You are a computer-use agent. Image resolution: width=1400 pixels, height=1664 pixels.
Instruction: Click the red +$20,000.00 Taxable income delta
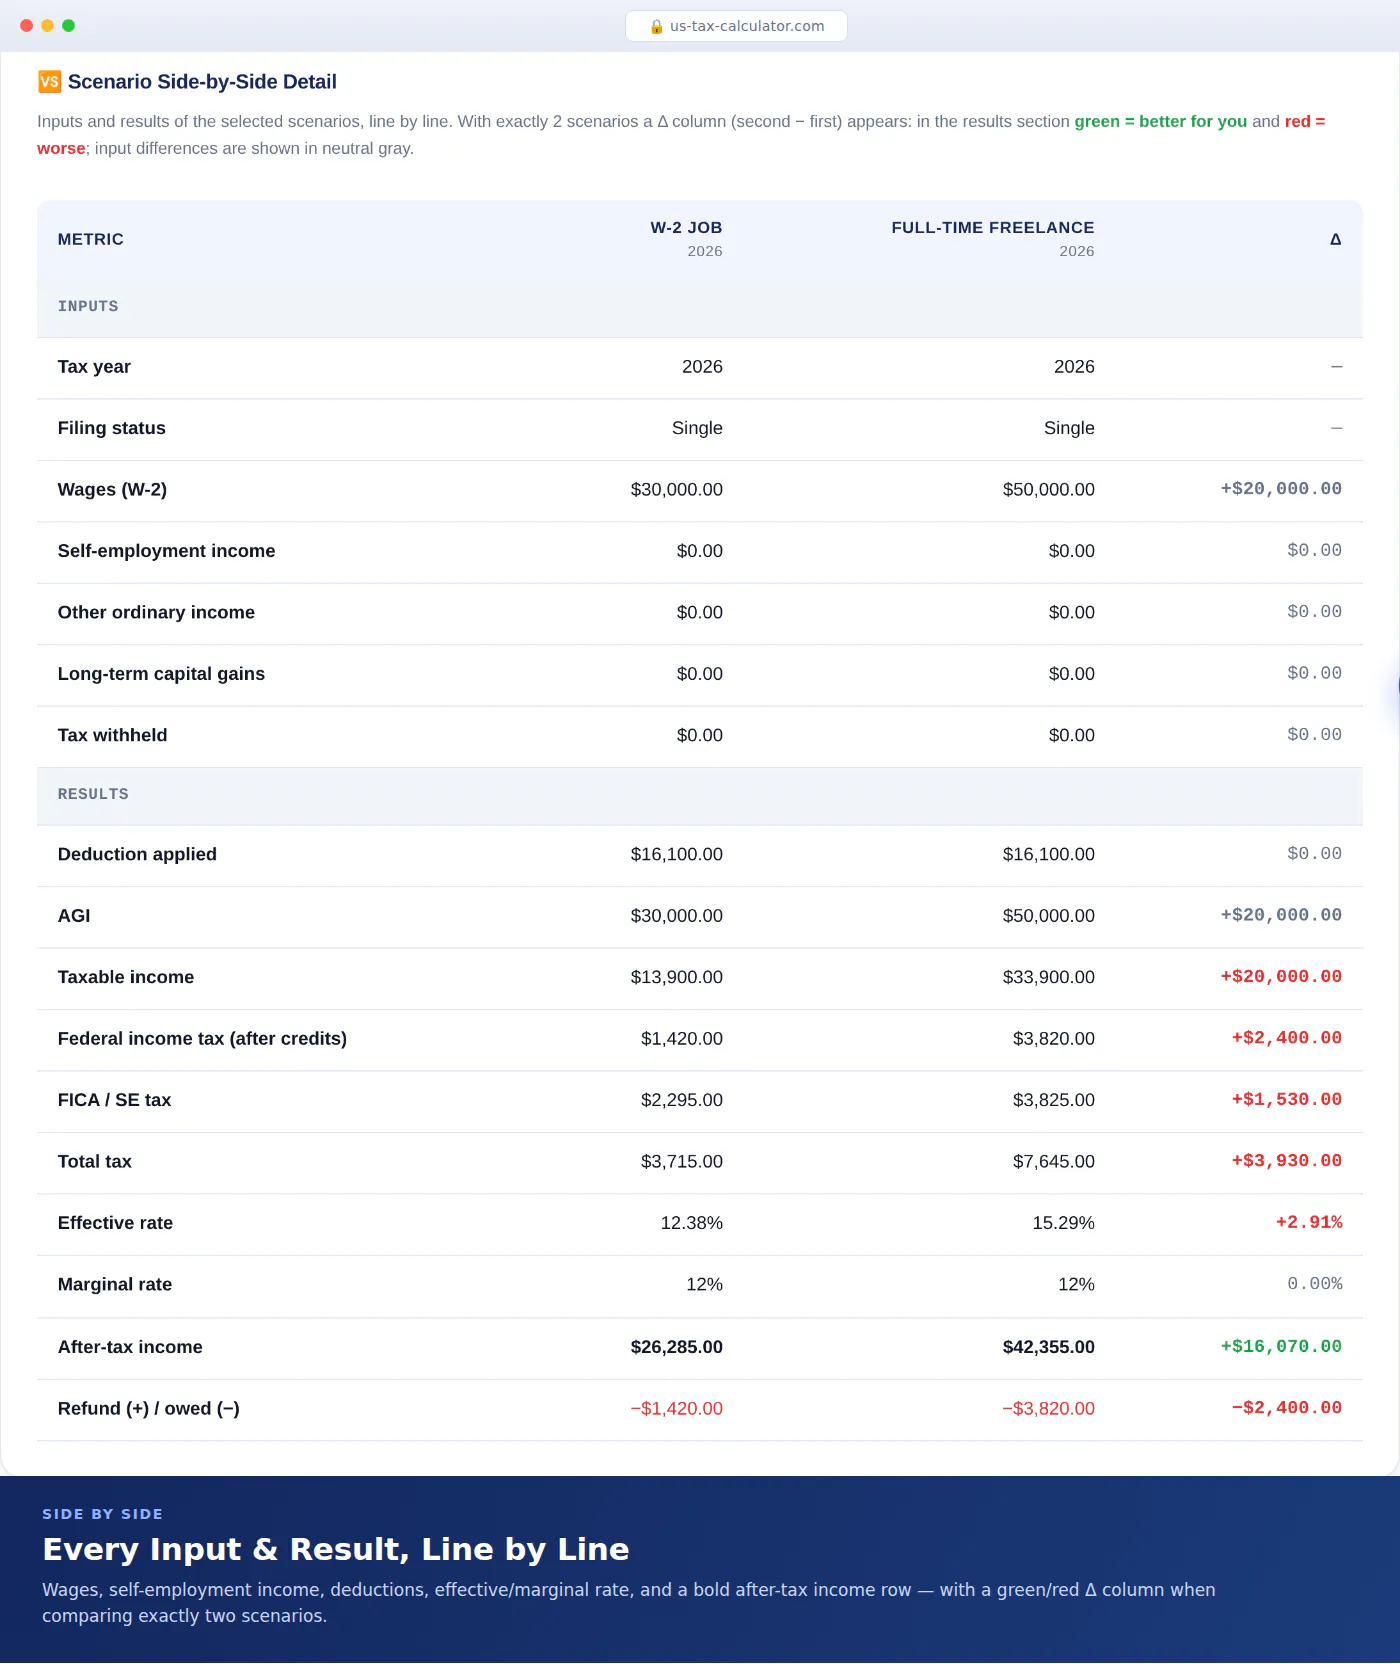tap(1281, 976)
